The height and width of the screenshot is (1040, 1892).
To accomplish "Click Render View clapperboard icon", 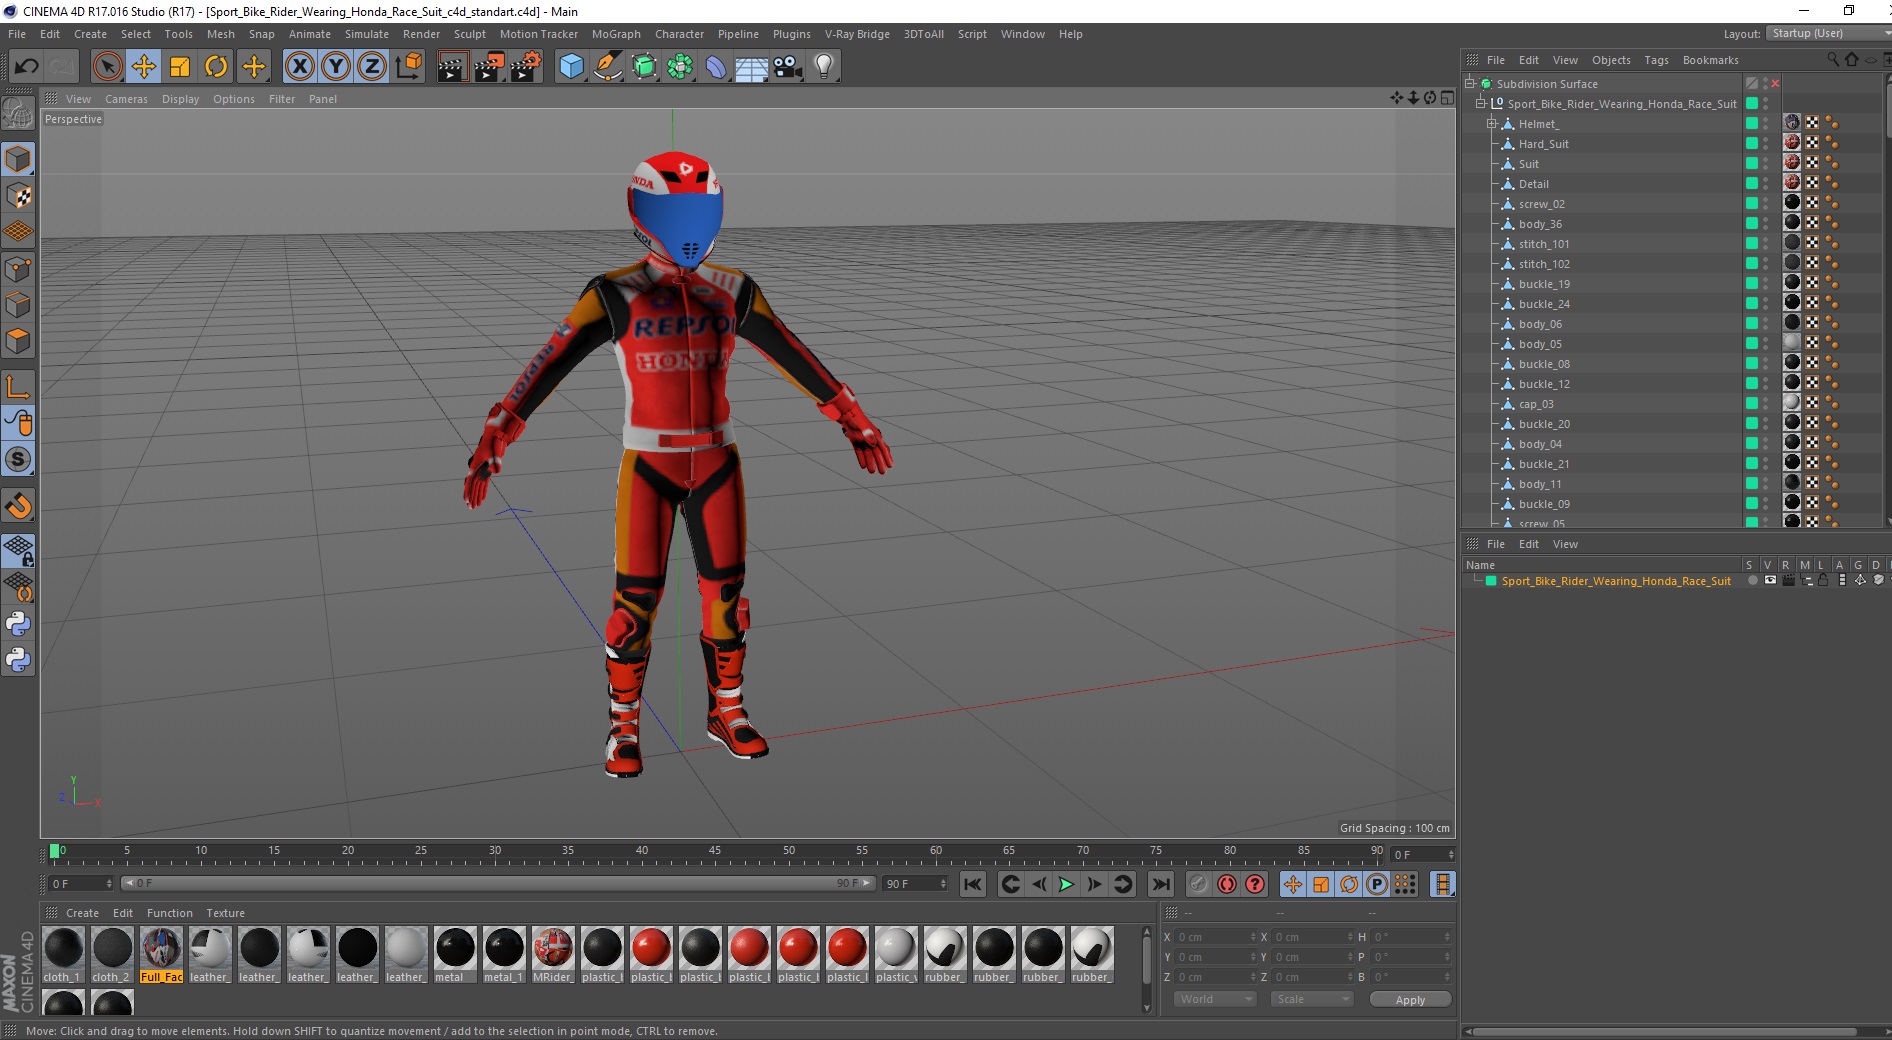I will [x=452, y=67].
